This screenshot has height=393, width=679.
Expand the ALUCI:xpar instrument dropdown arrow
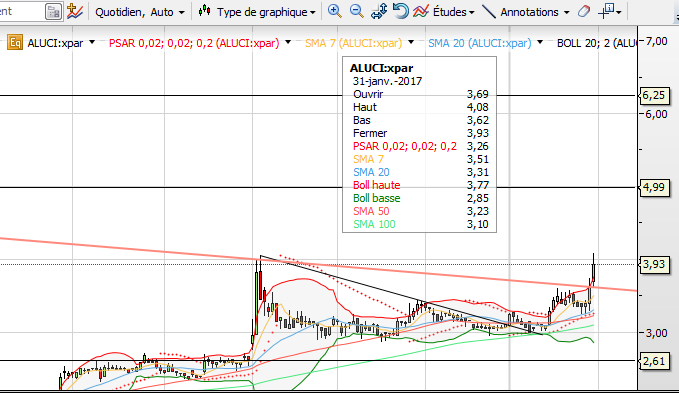coord(92,42)
